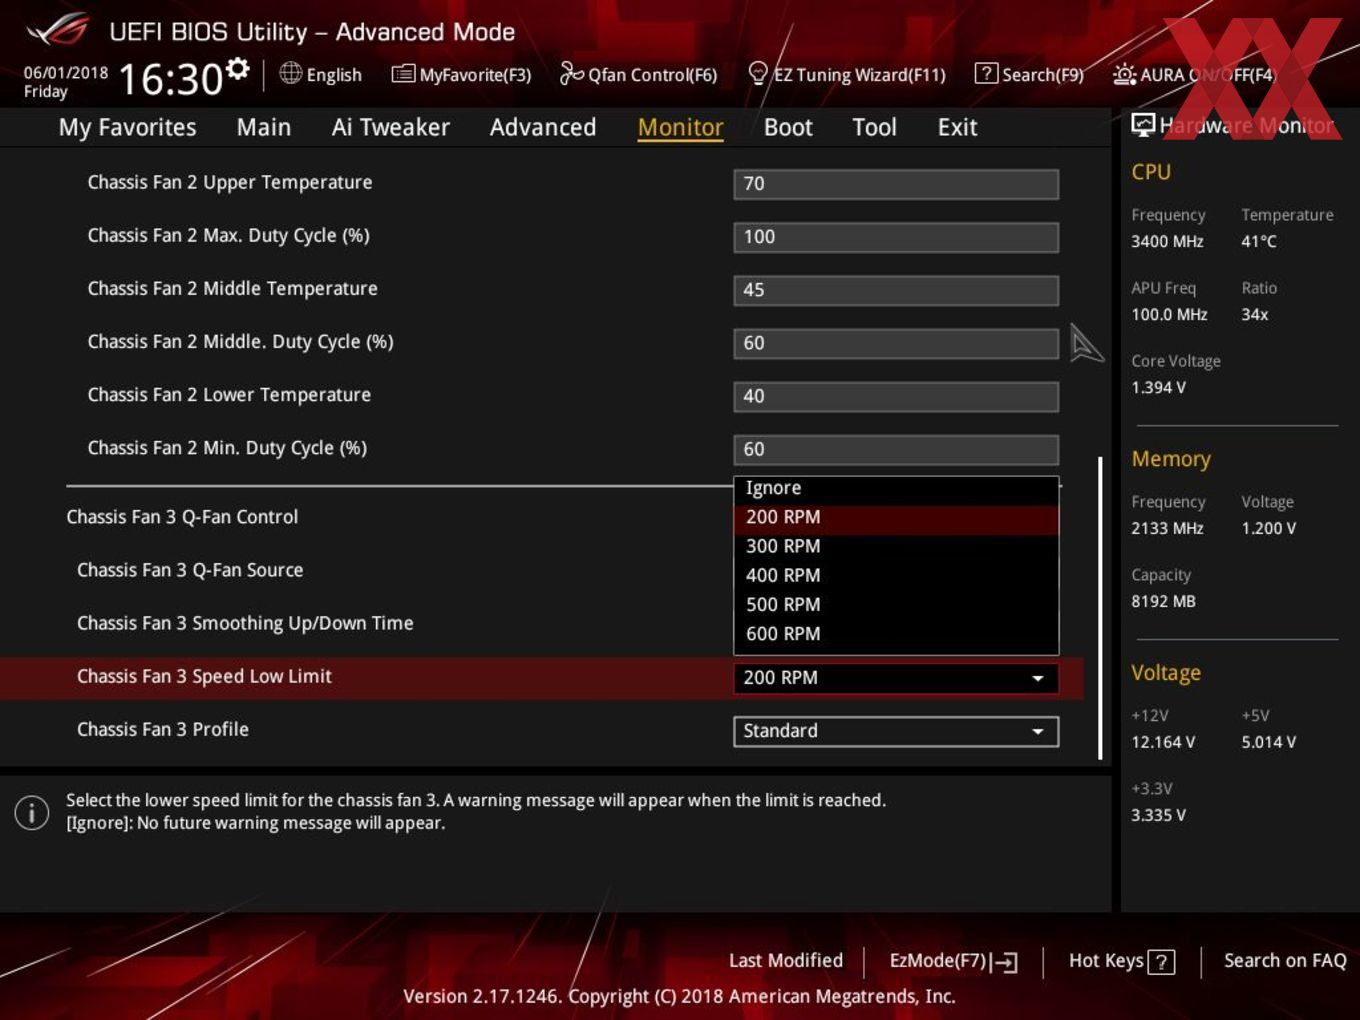Click Chassis Fan 2 Lower Temperature field
The width and height of the screenshot is (1360, 1020).
point(896,396)
